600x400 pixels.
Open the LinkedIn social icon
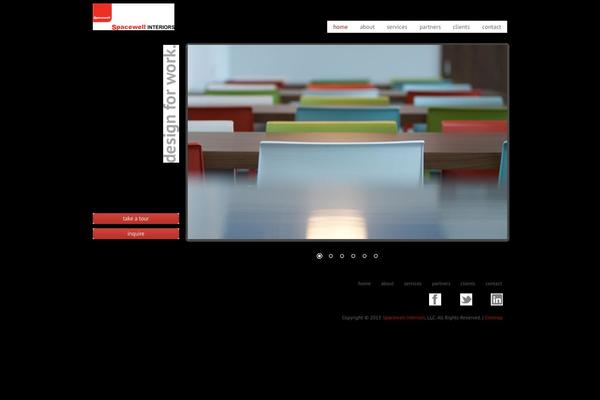point(497,299)
